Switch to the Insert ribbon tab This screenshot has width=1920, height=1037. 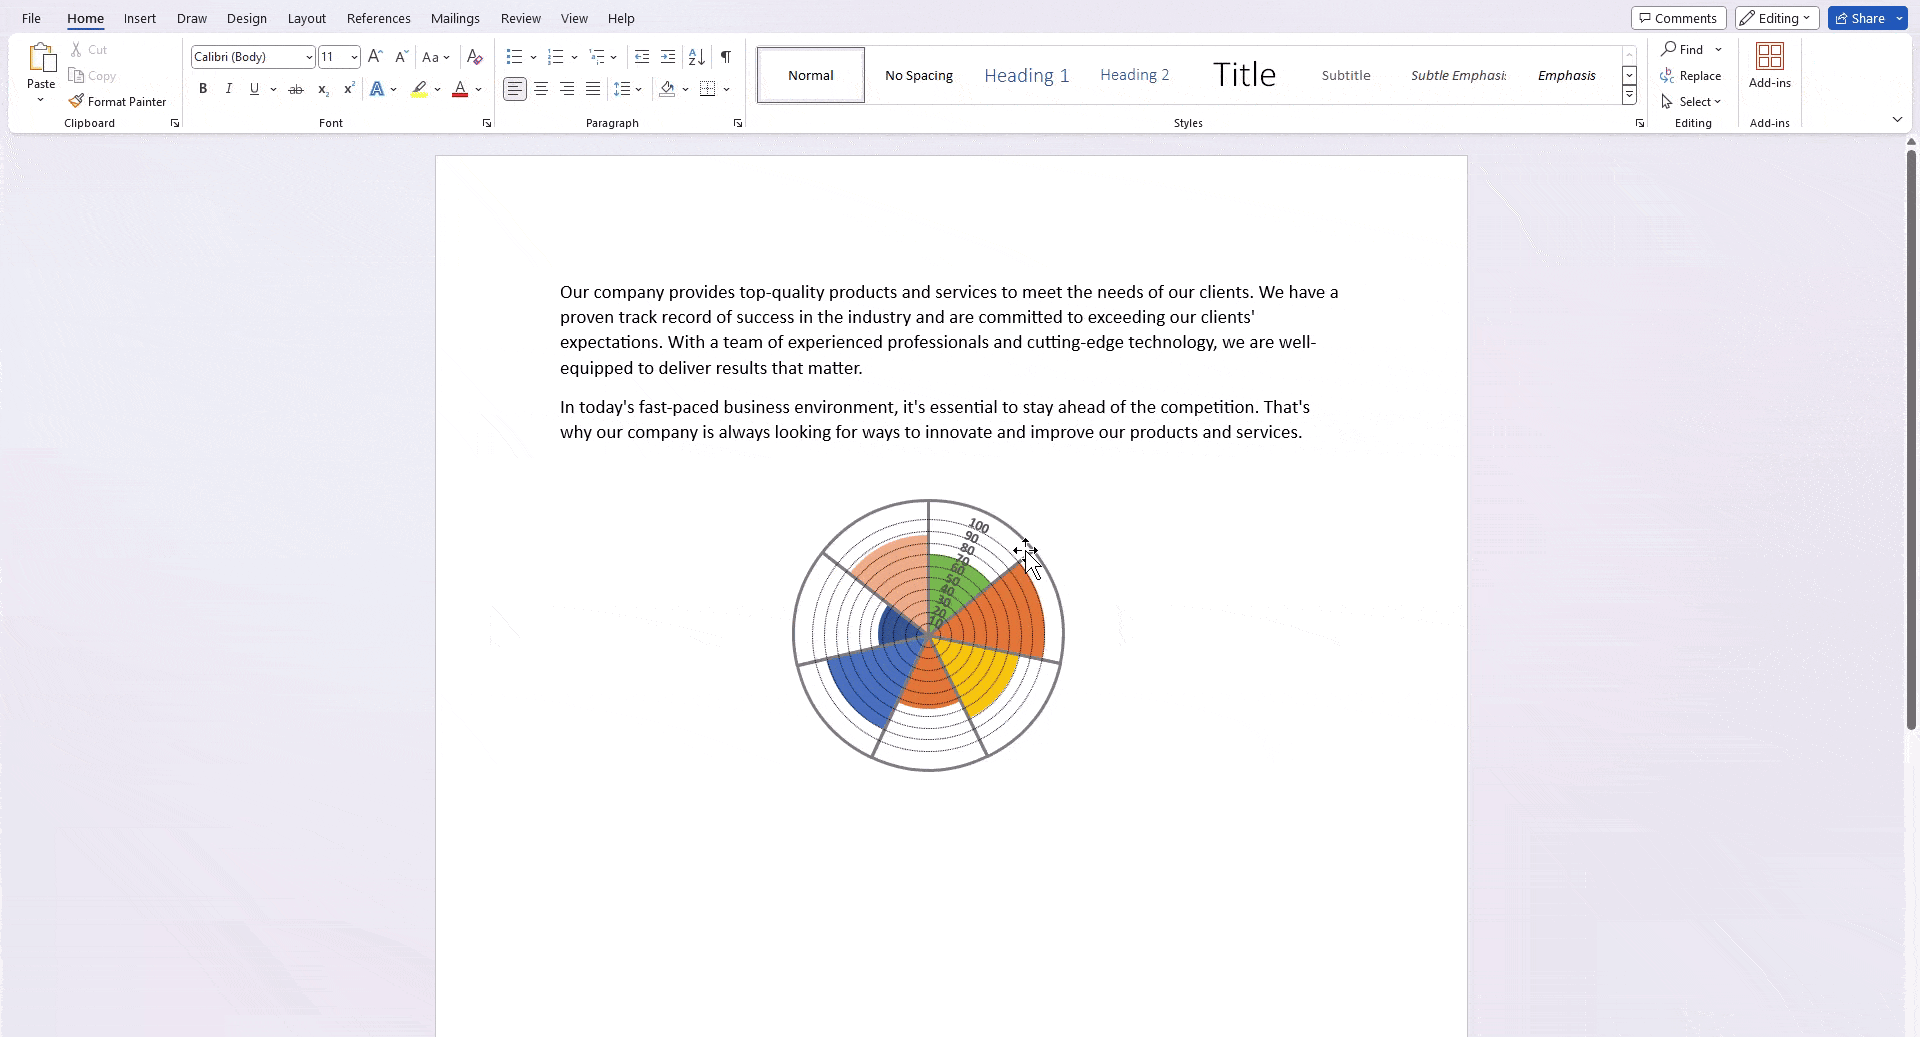click(139, 18)
